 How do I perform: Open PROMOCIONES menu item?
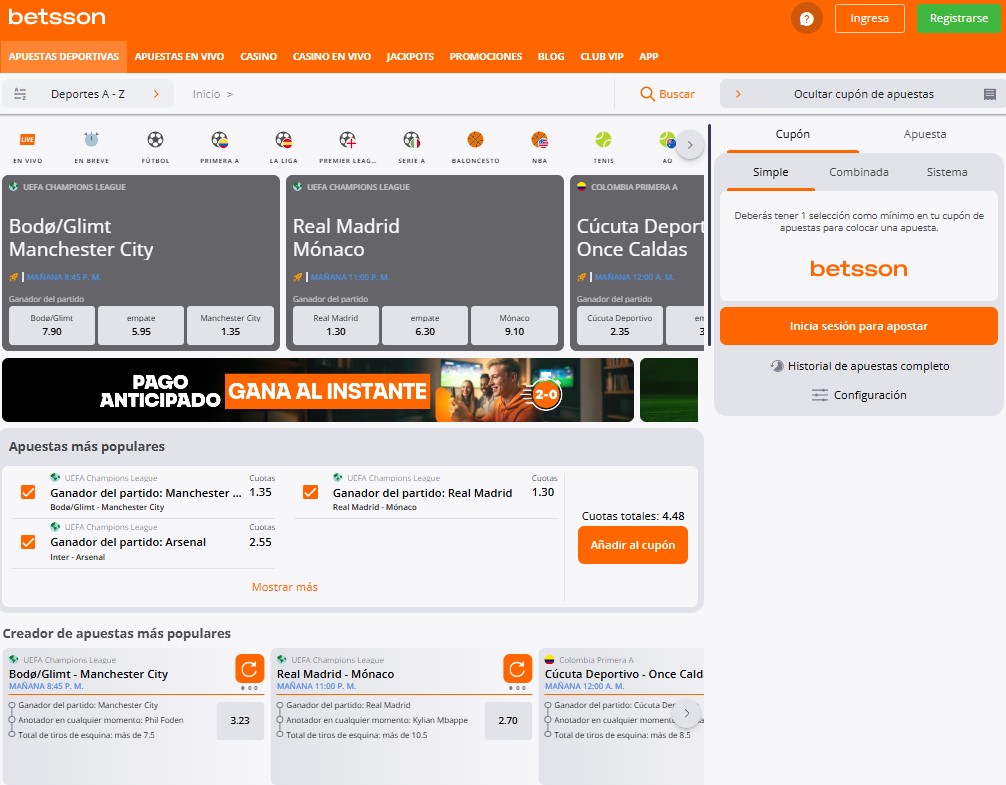coord(486,56)
